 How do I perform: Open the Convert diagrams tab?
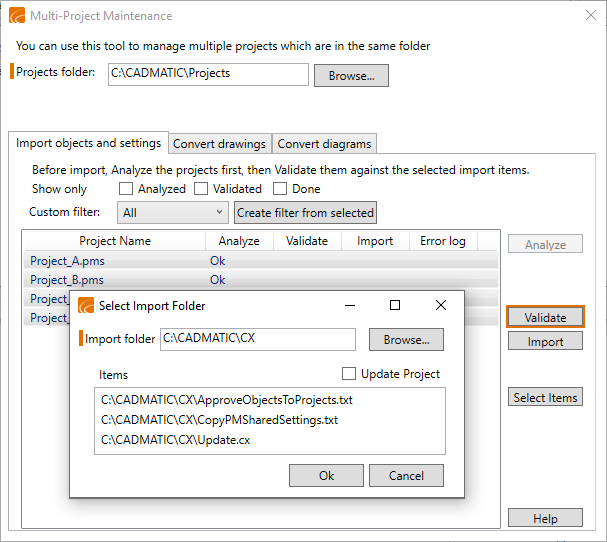(324, 144)
